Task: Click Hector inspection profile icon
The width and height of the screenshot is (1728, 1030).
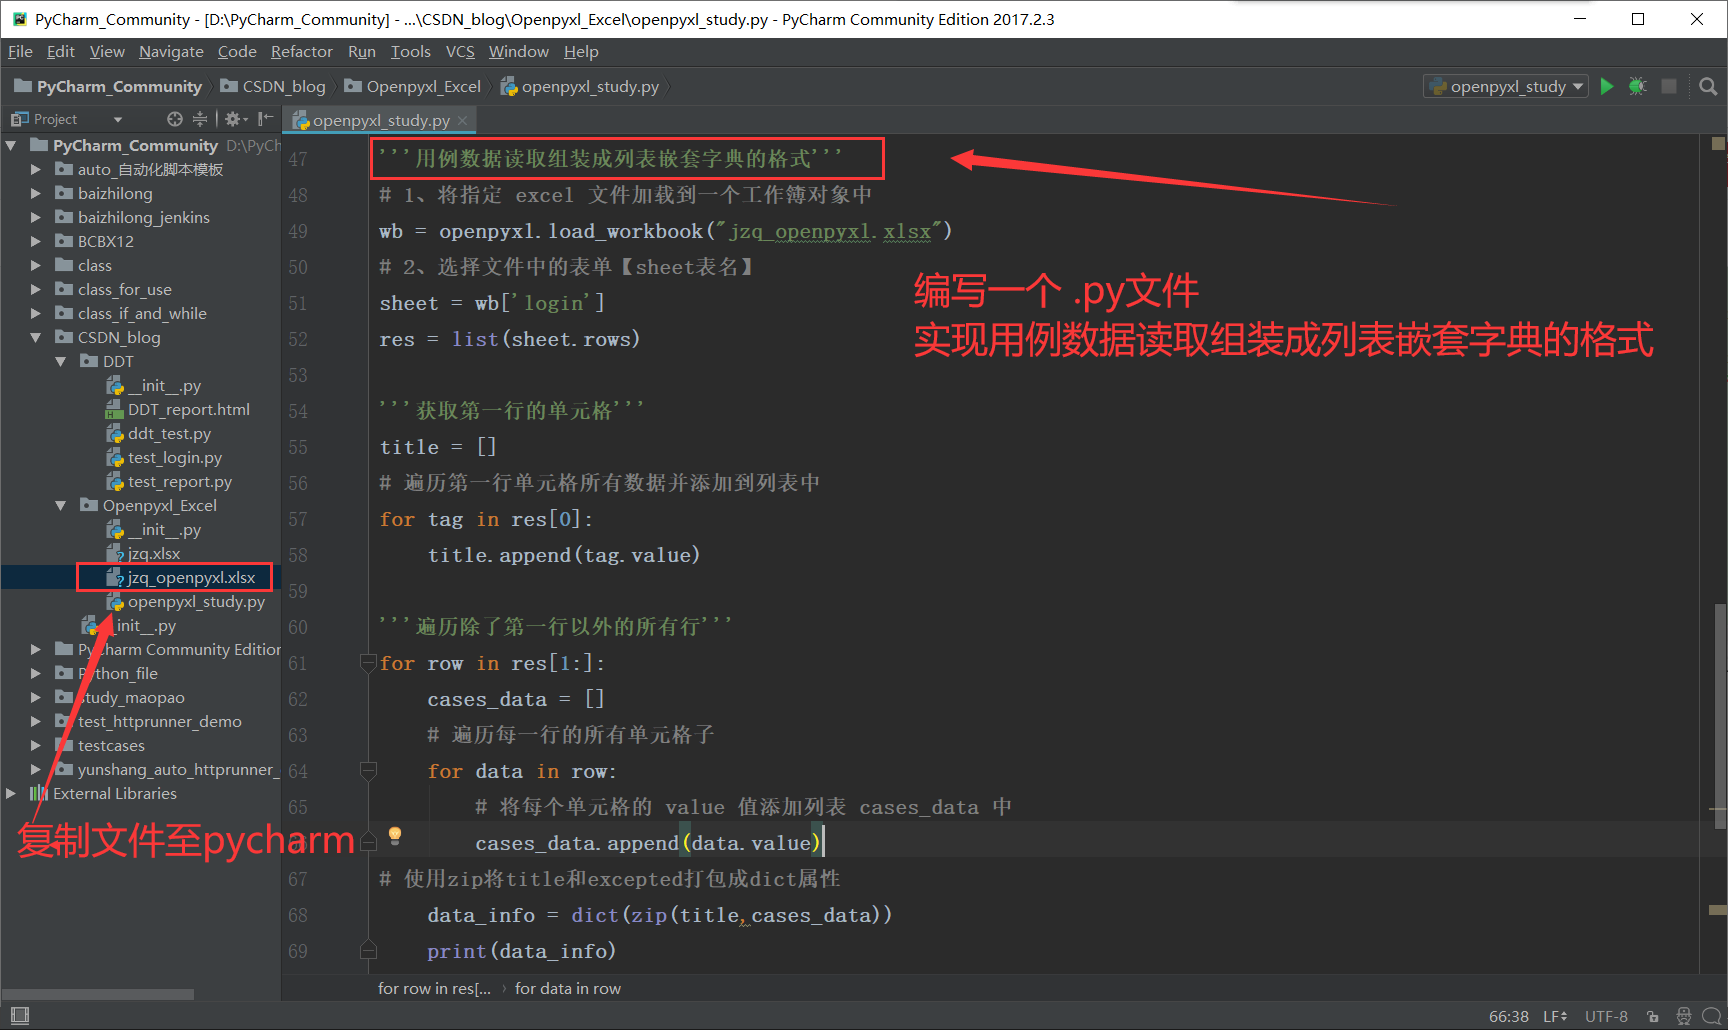Action: (1685, 1016)
